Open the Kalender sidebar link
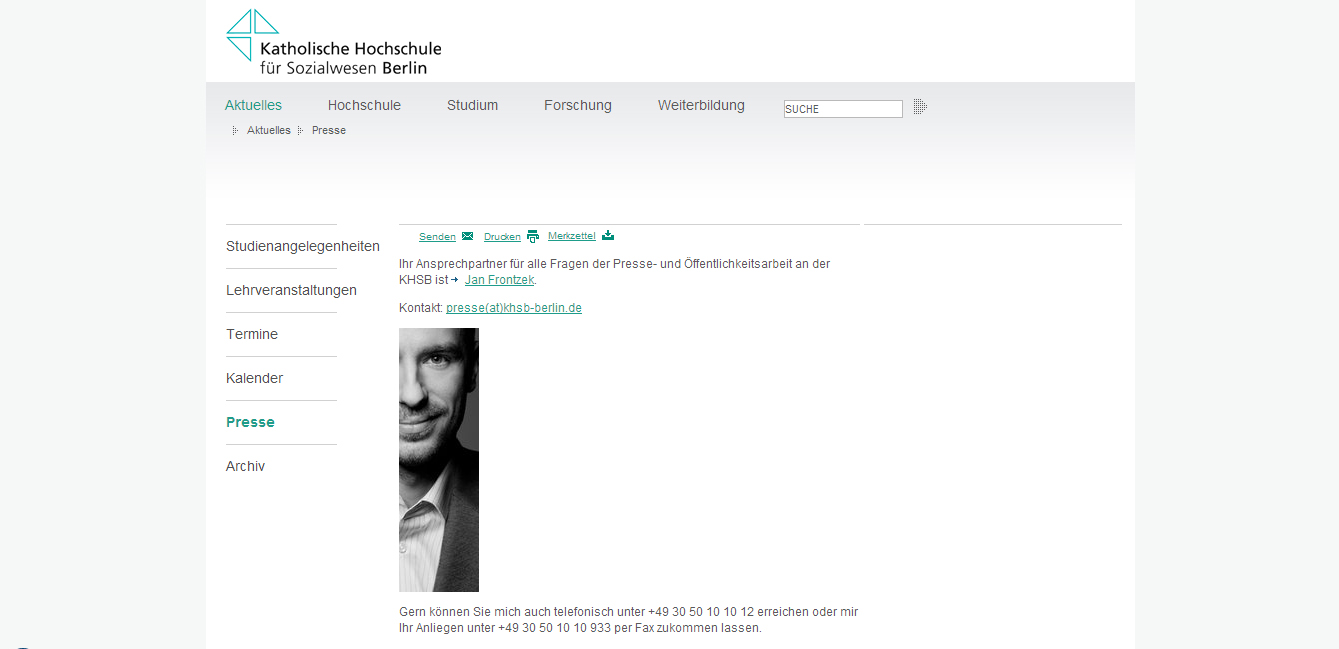 [x=254, y=378]
